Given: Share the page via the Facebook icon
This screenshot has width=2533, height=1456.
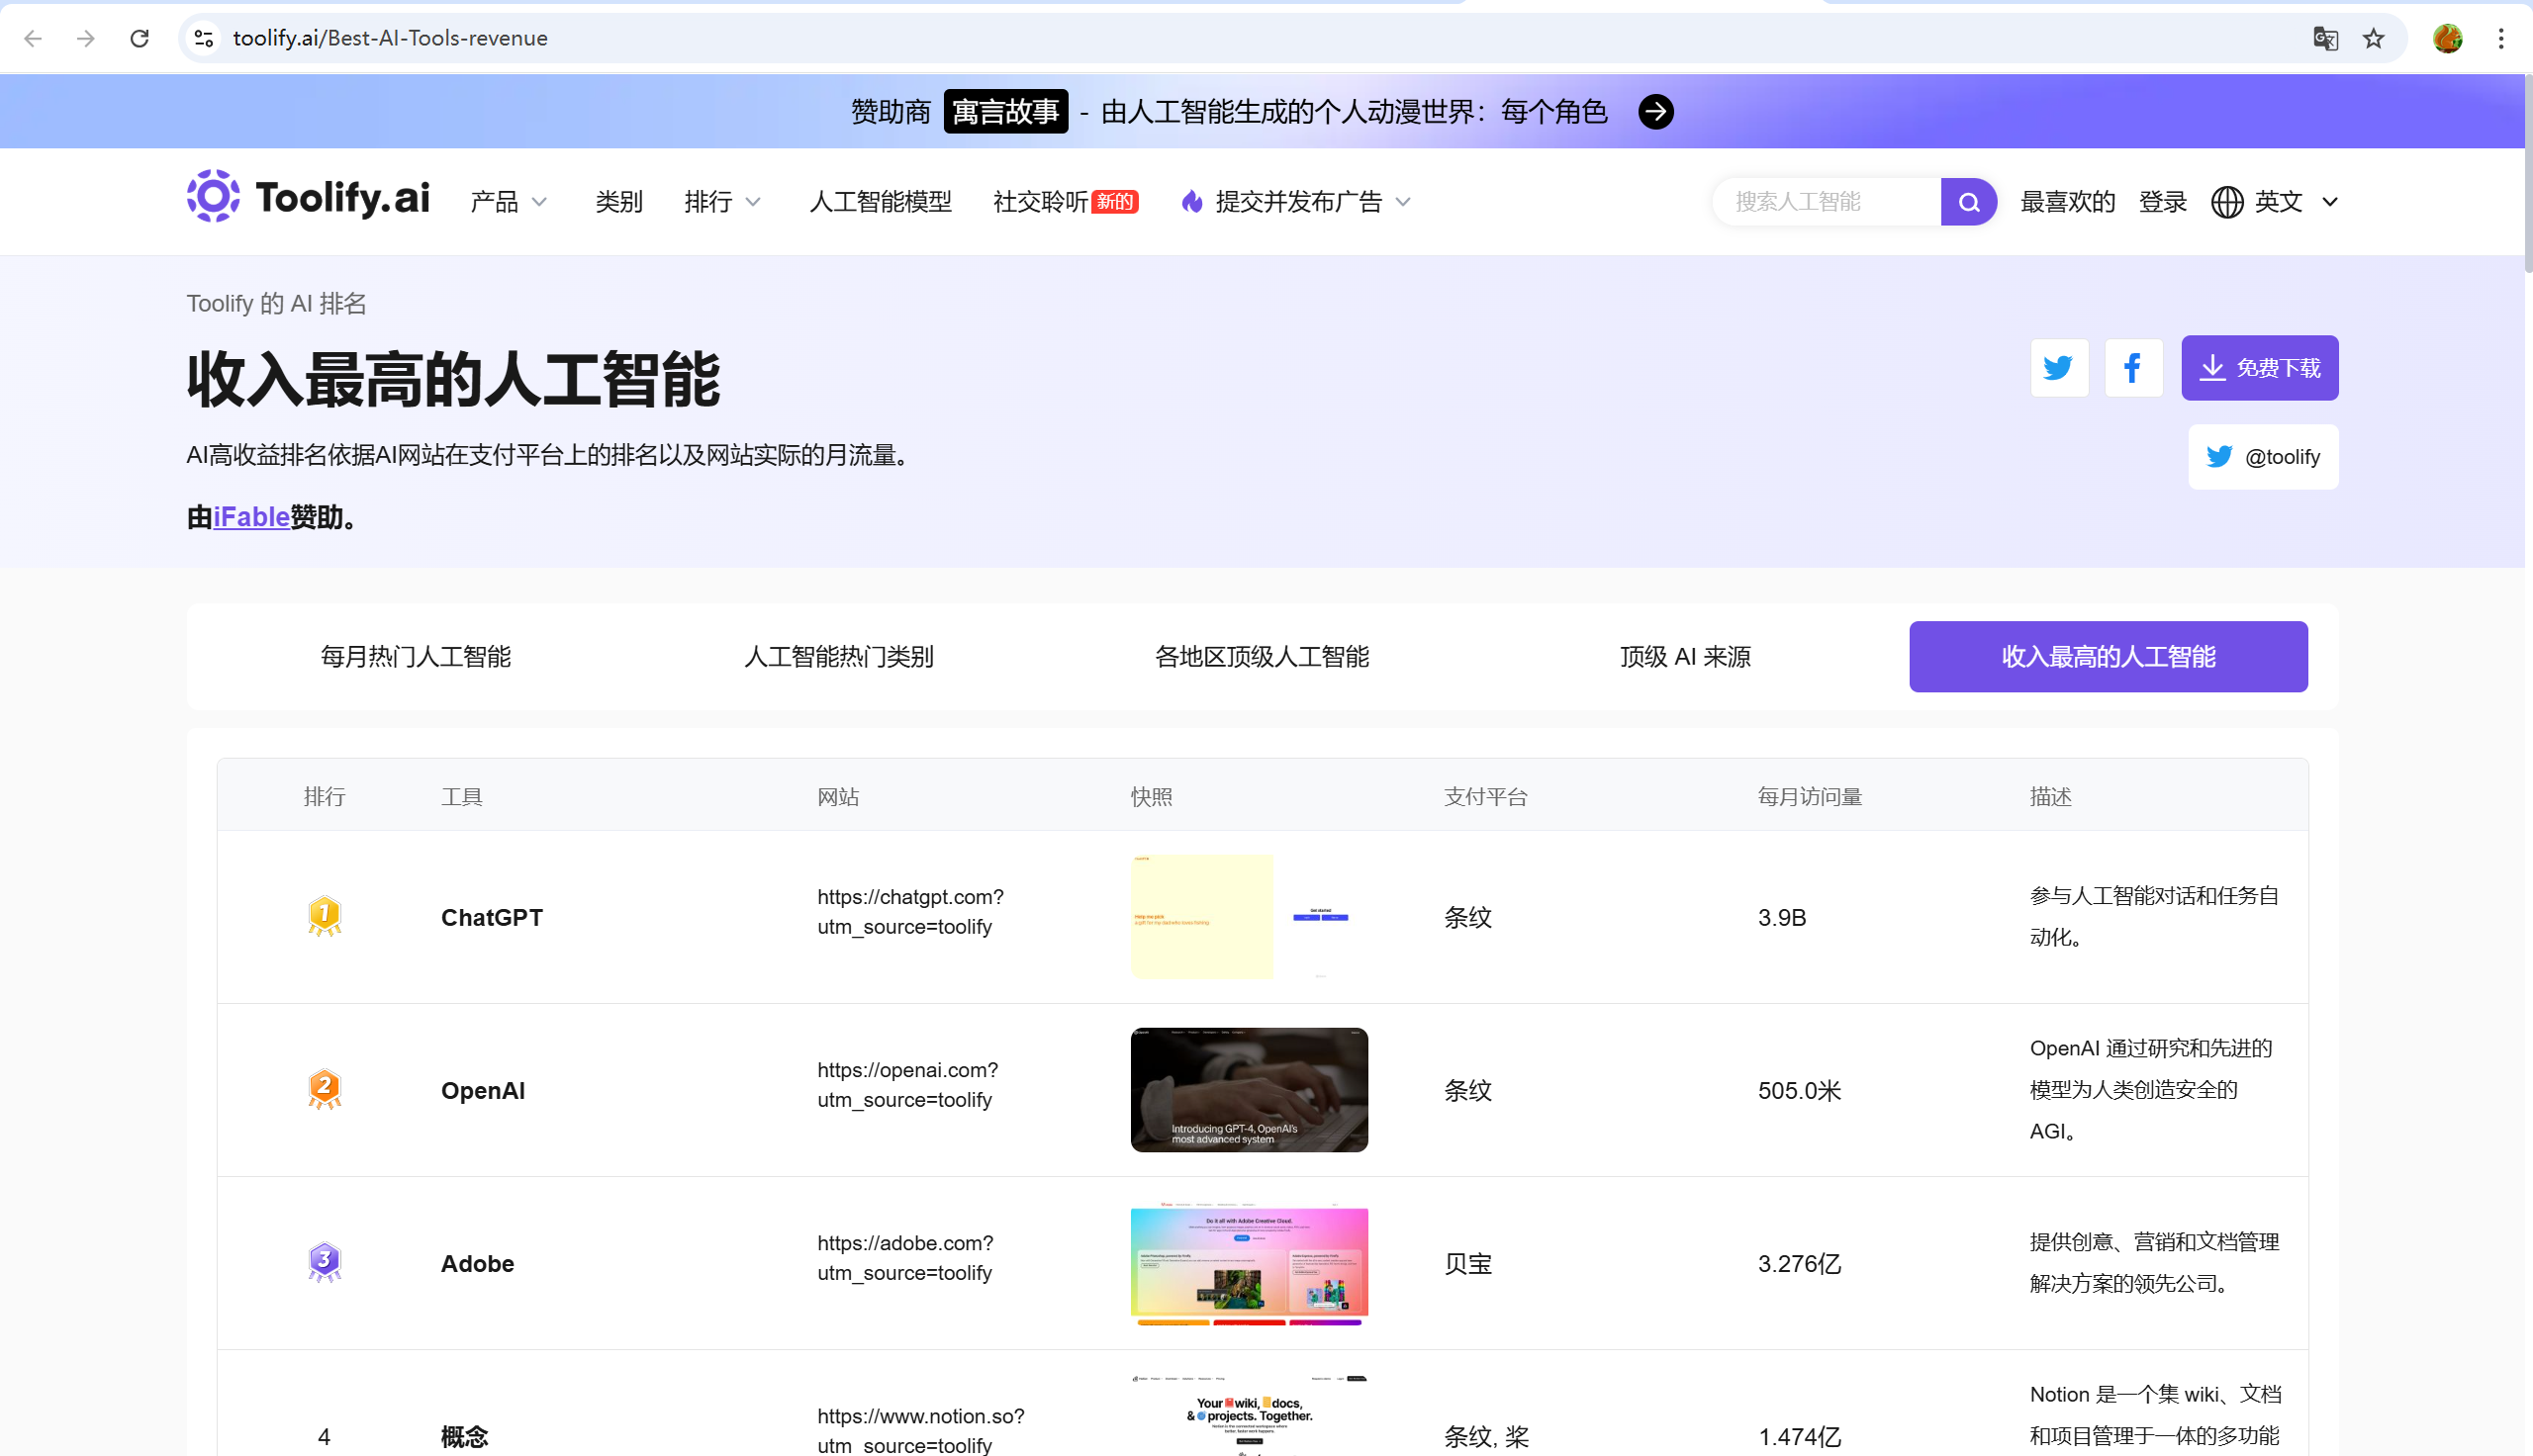Looking at the screenshot, I should (2133, 367).
